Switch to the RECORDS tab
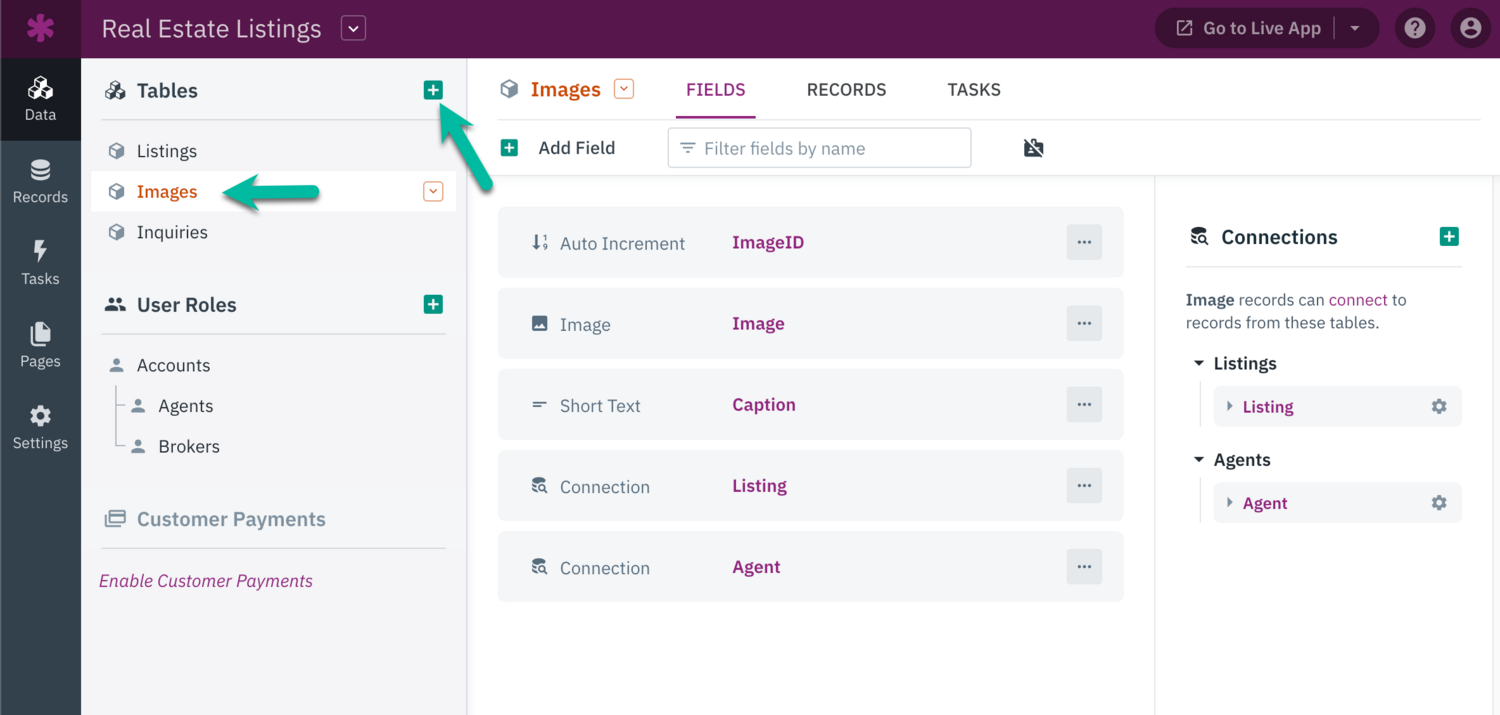 coord(846,89)
